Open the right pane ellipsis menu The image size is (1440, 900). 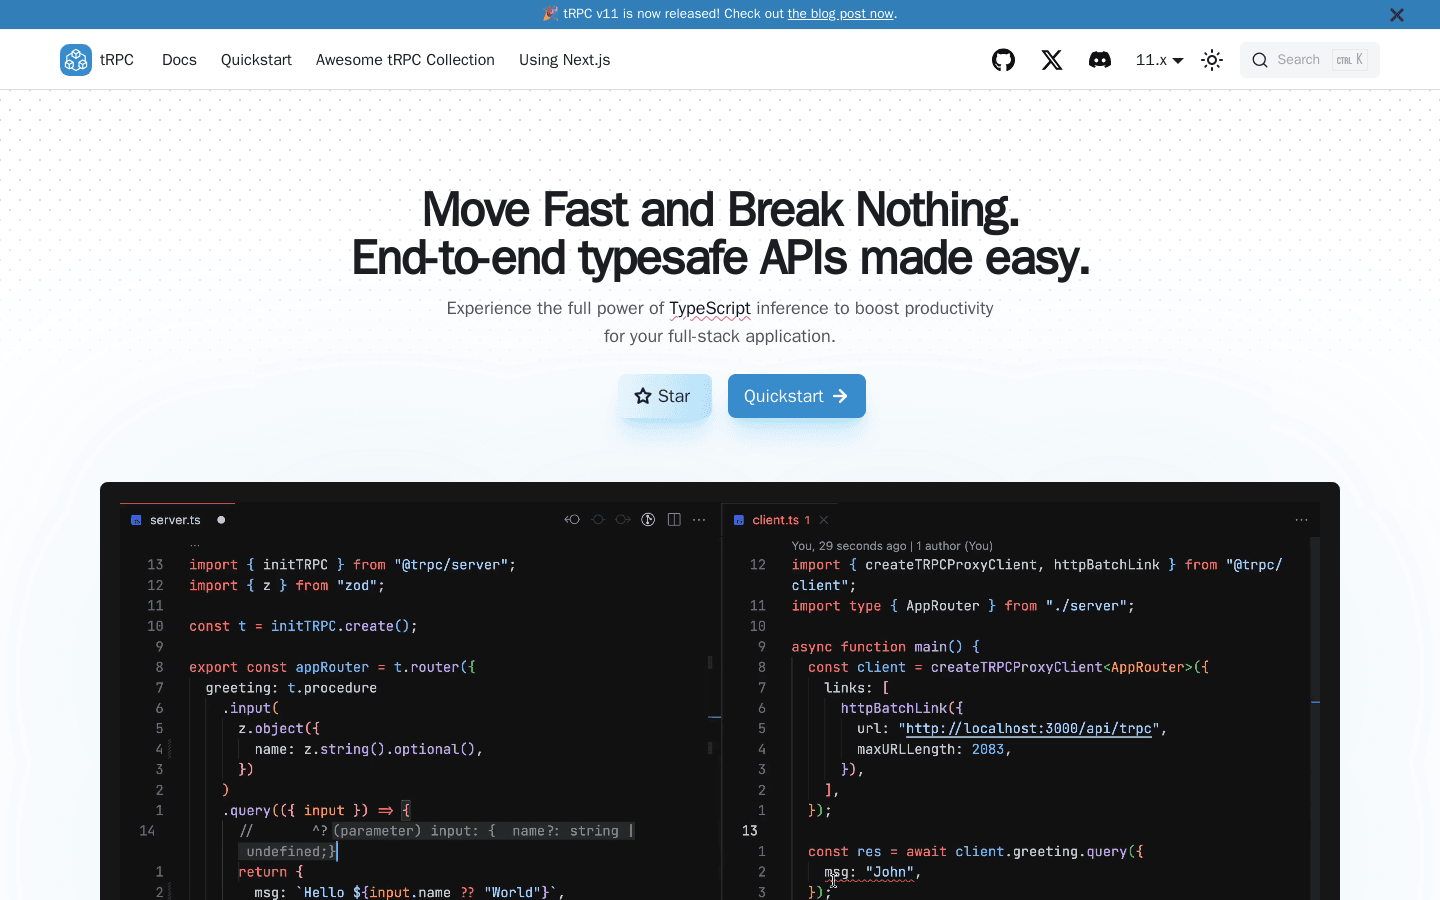point(1301,519)
